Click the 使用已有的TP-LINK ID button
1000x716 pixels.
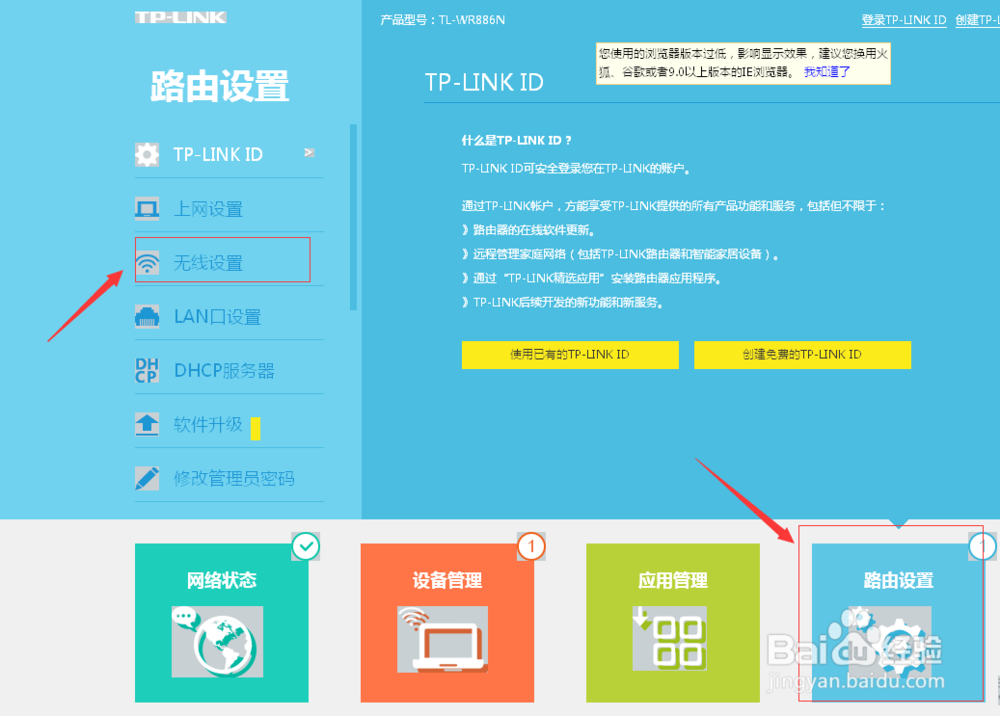click(570, 355)
